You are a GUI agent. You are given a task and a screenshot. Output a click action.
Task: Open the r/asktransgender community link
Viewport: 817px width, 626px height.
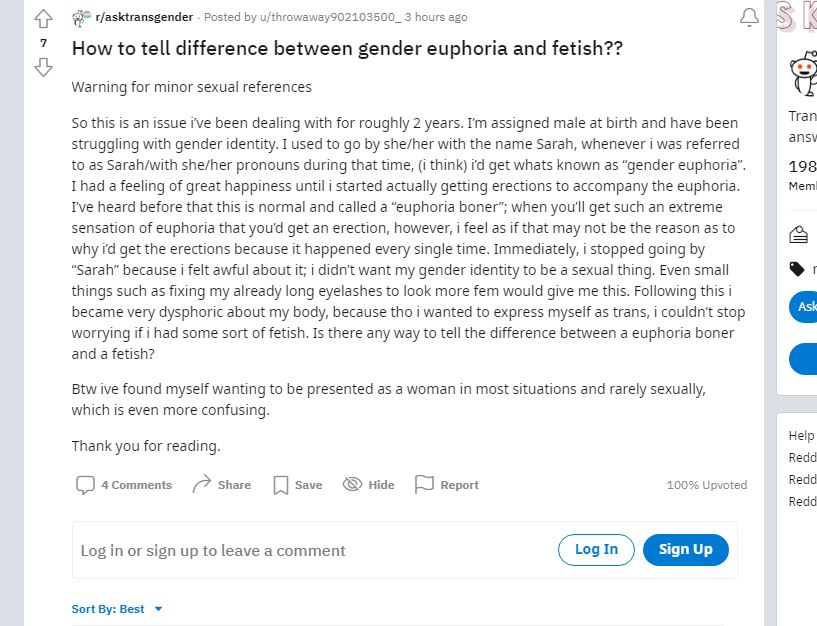click(144, 17)
